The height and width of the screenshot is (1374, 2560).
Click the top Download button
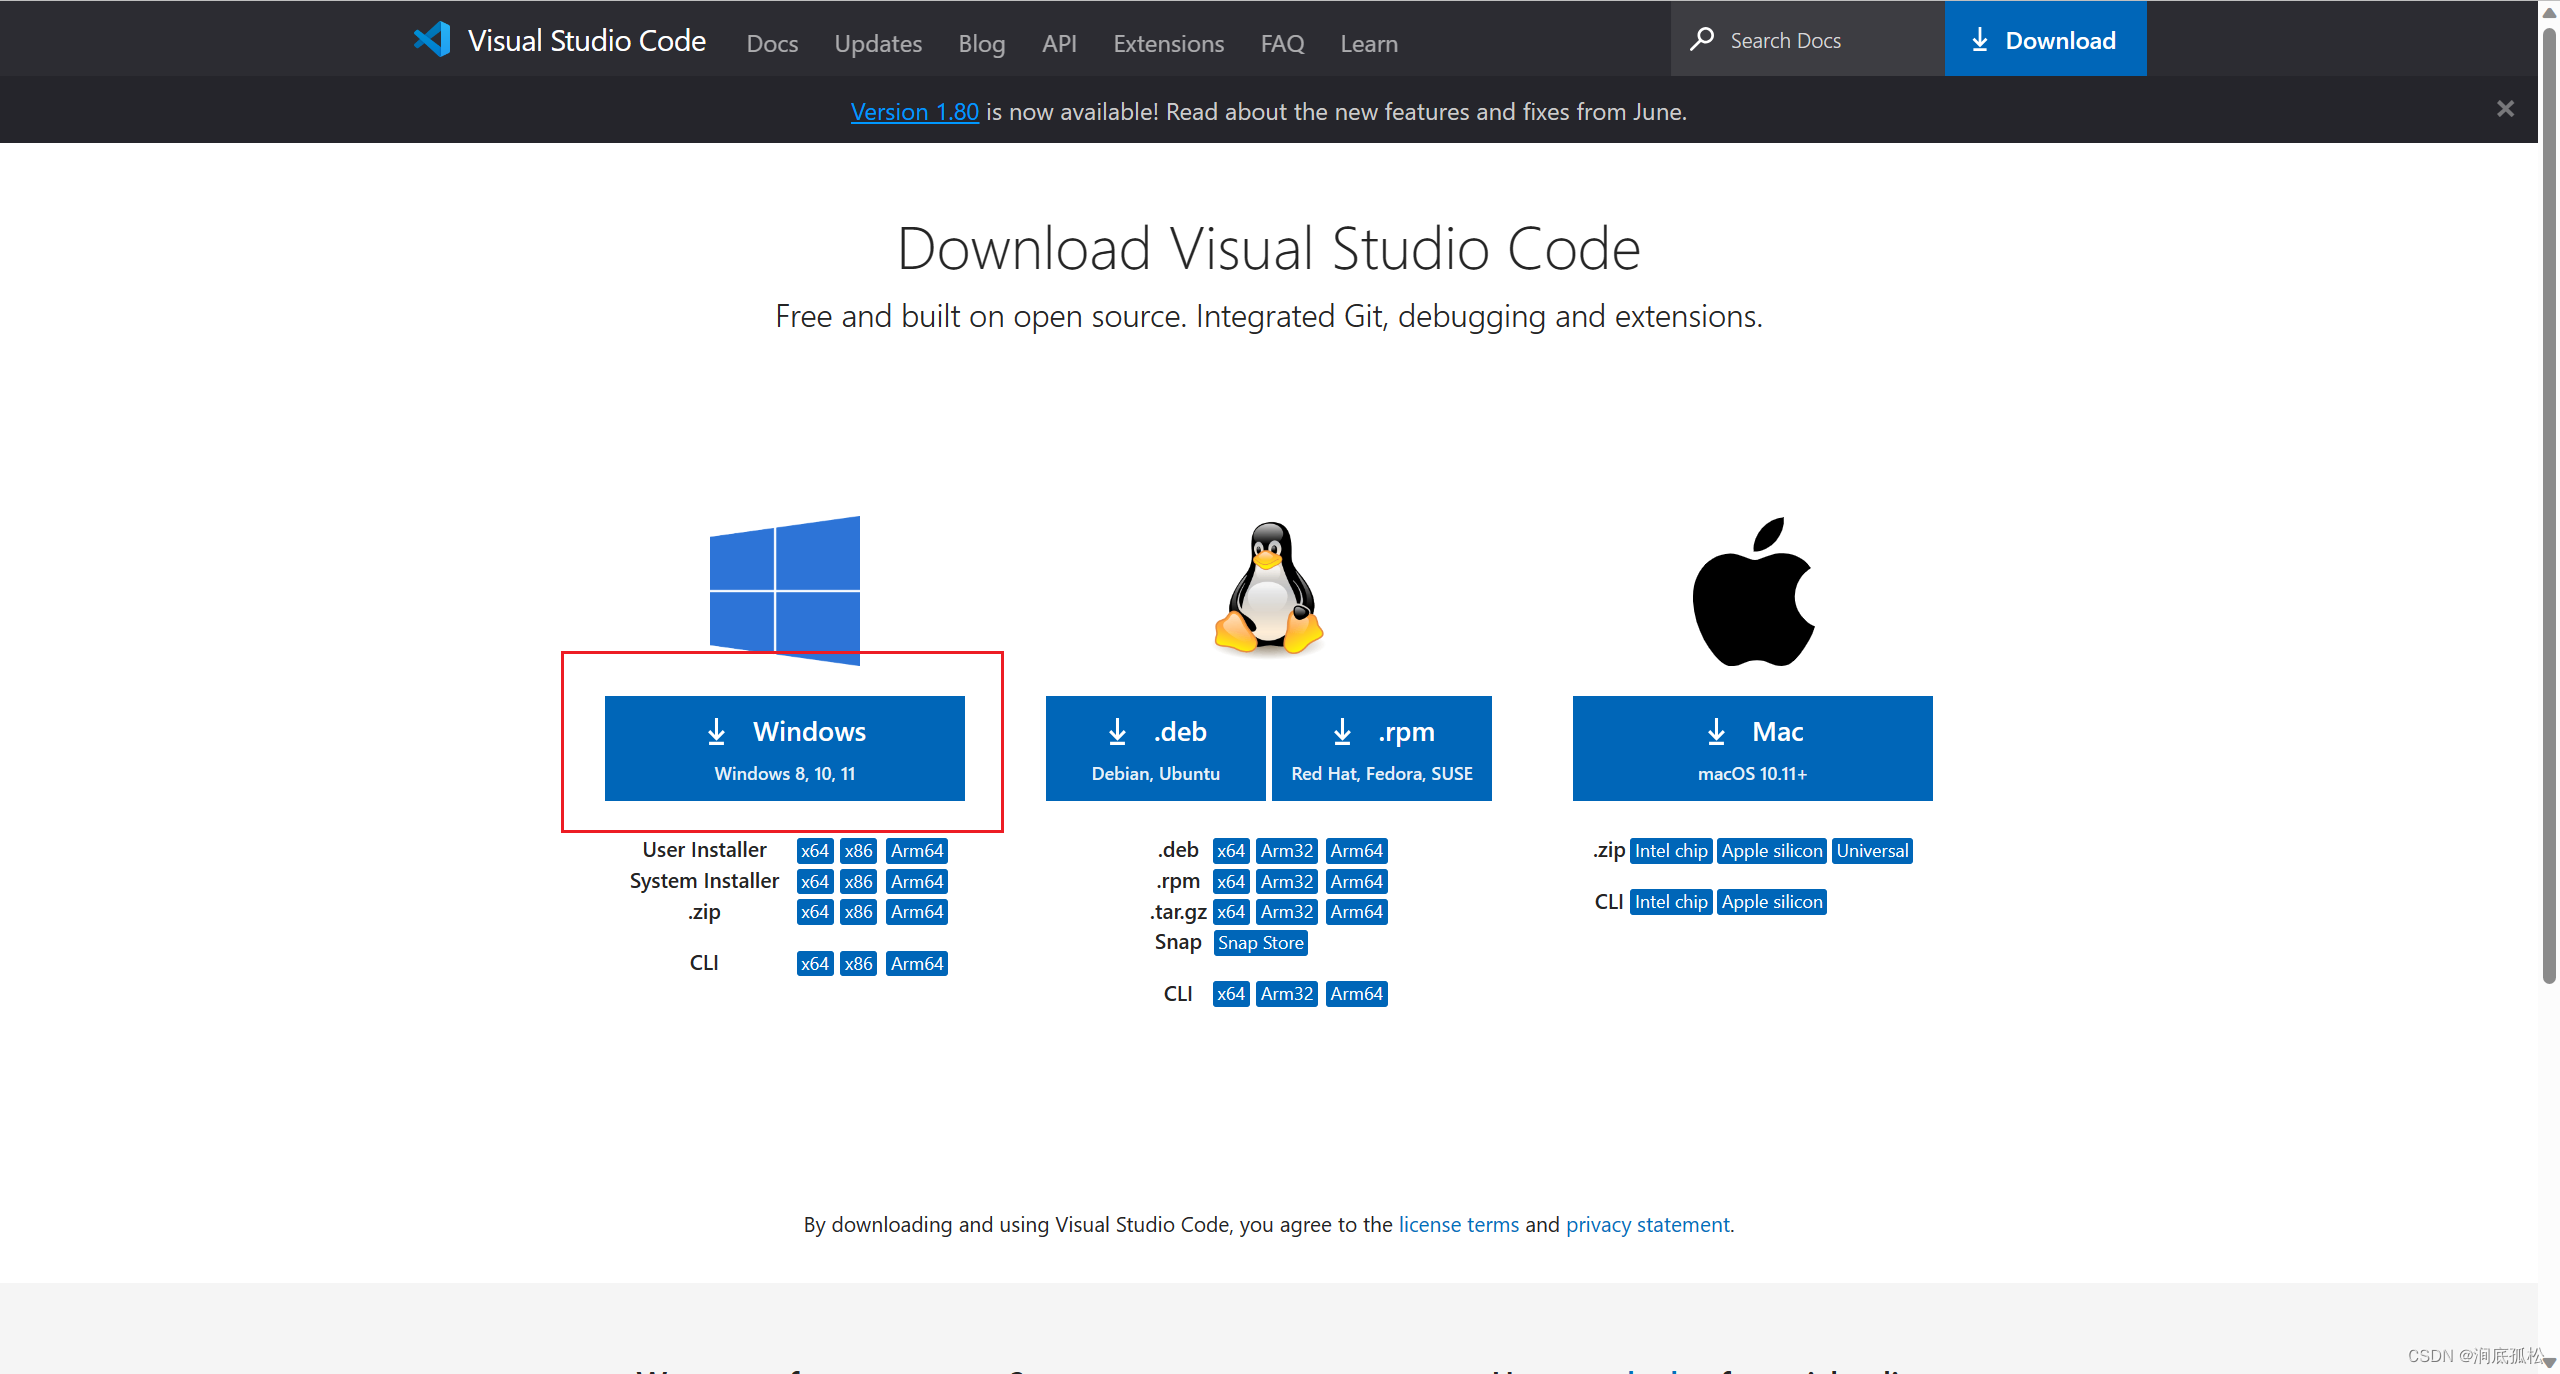[x=2045, y=39]
